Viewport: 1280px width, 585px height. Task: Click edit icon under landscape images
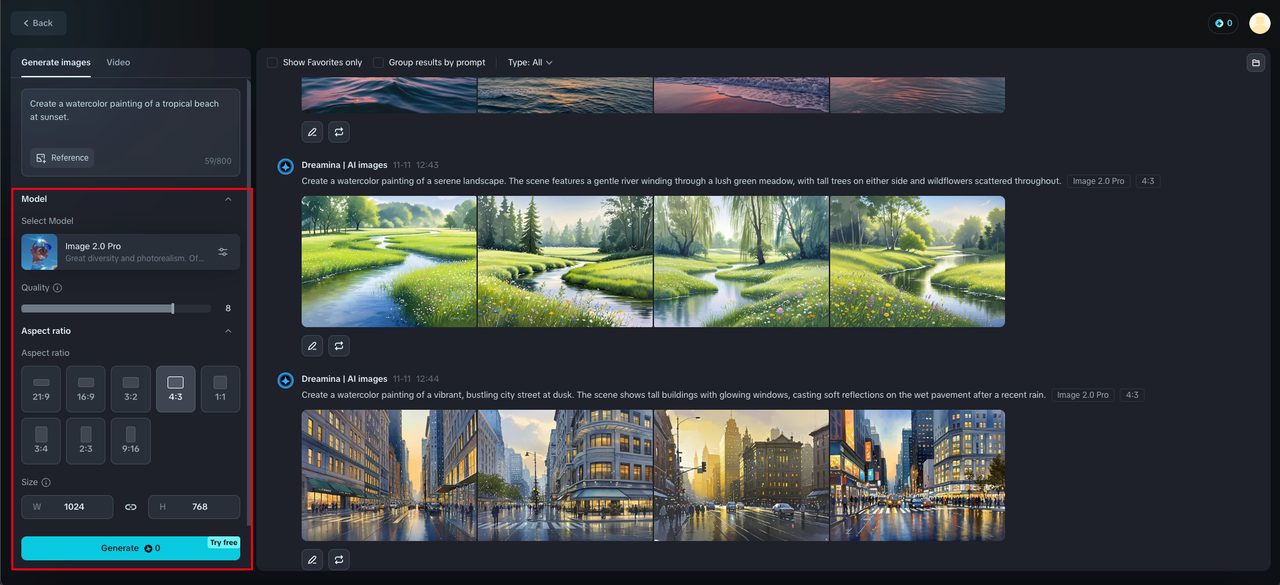tap(313, 346)
